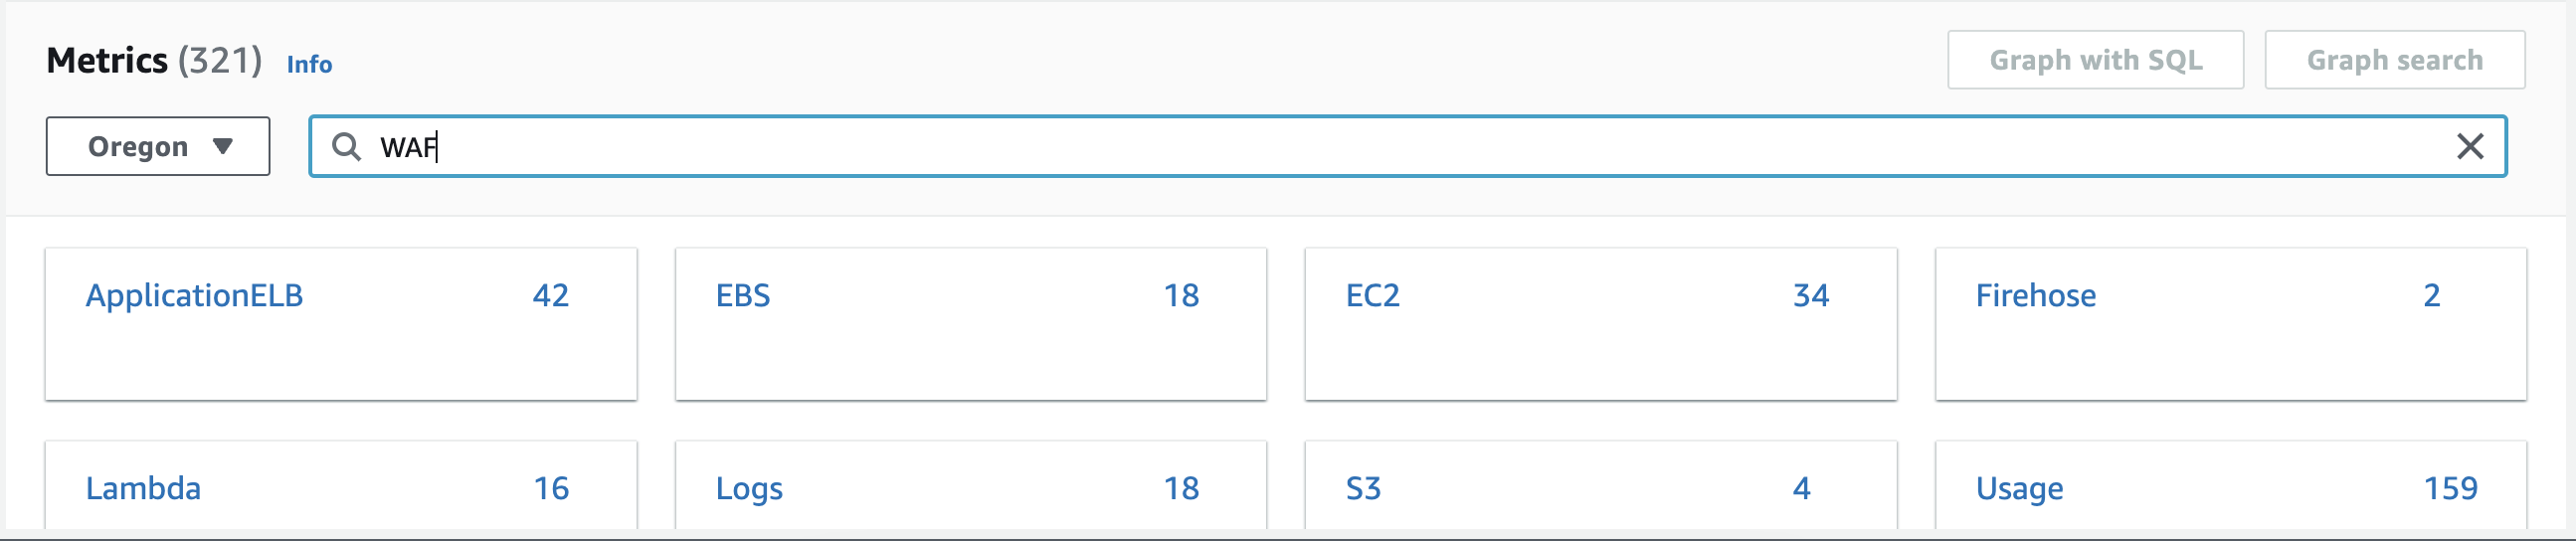Open the Logs metrics namespace card
The image size is (2576, 541).
971,485
